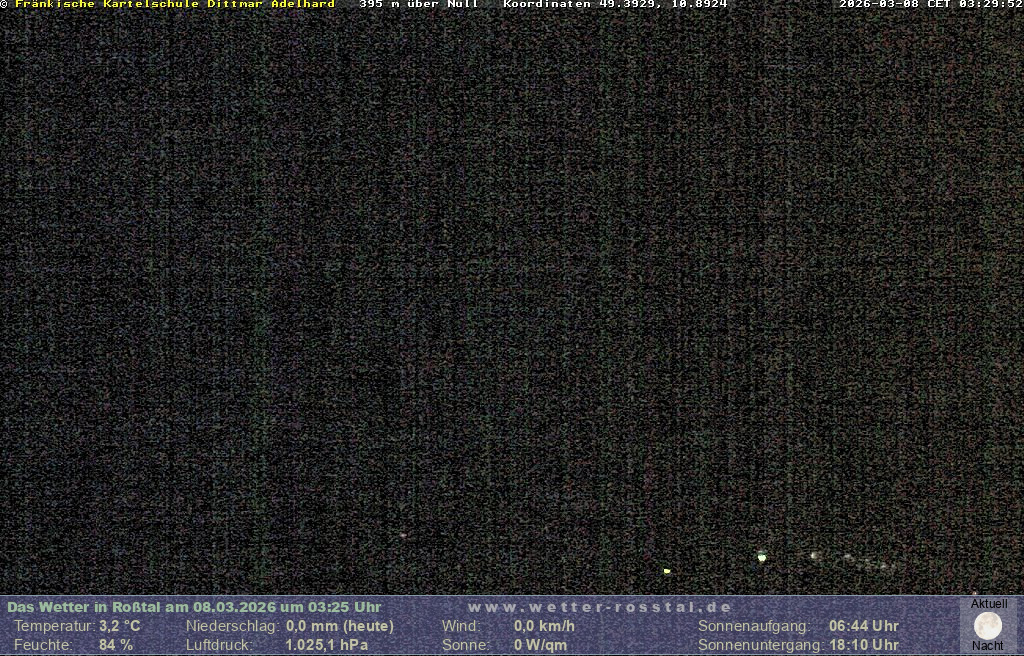Select the temperature value 3,2 °C
Screen dimensions: 1024x656
coord(119,626)
